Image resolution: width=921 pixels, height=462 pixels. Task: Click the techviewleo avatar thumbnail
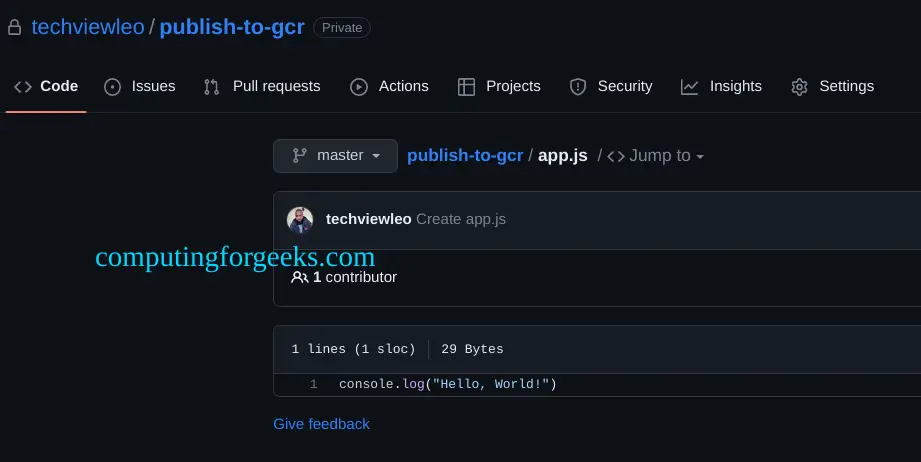coord(300,220)
